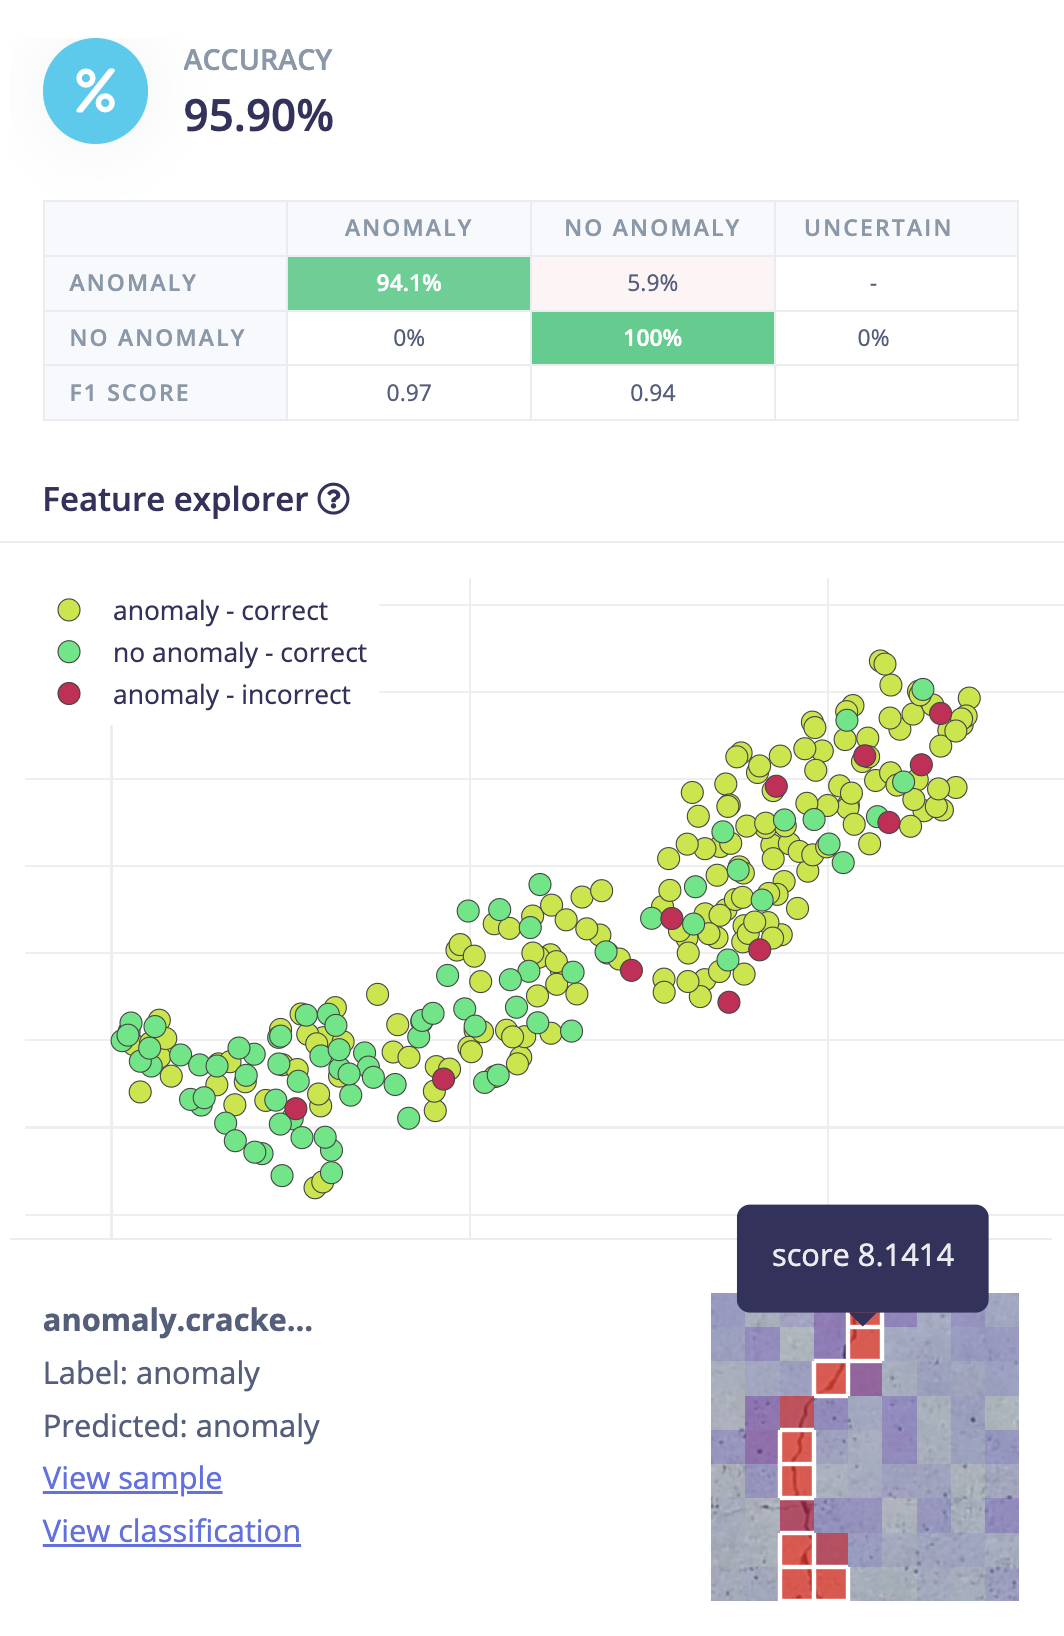The image size is (1064, 1636).
Task: Toggle visibility of 'anomaly - correct' points
Action: click(x=220, y=611)
